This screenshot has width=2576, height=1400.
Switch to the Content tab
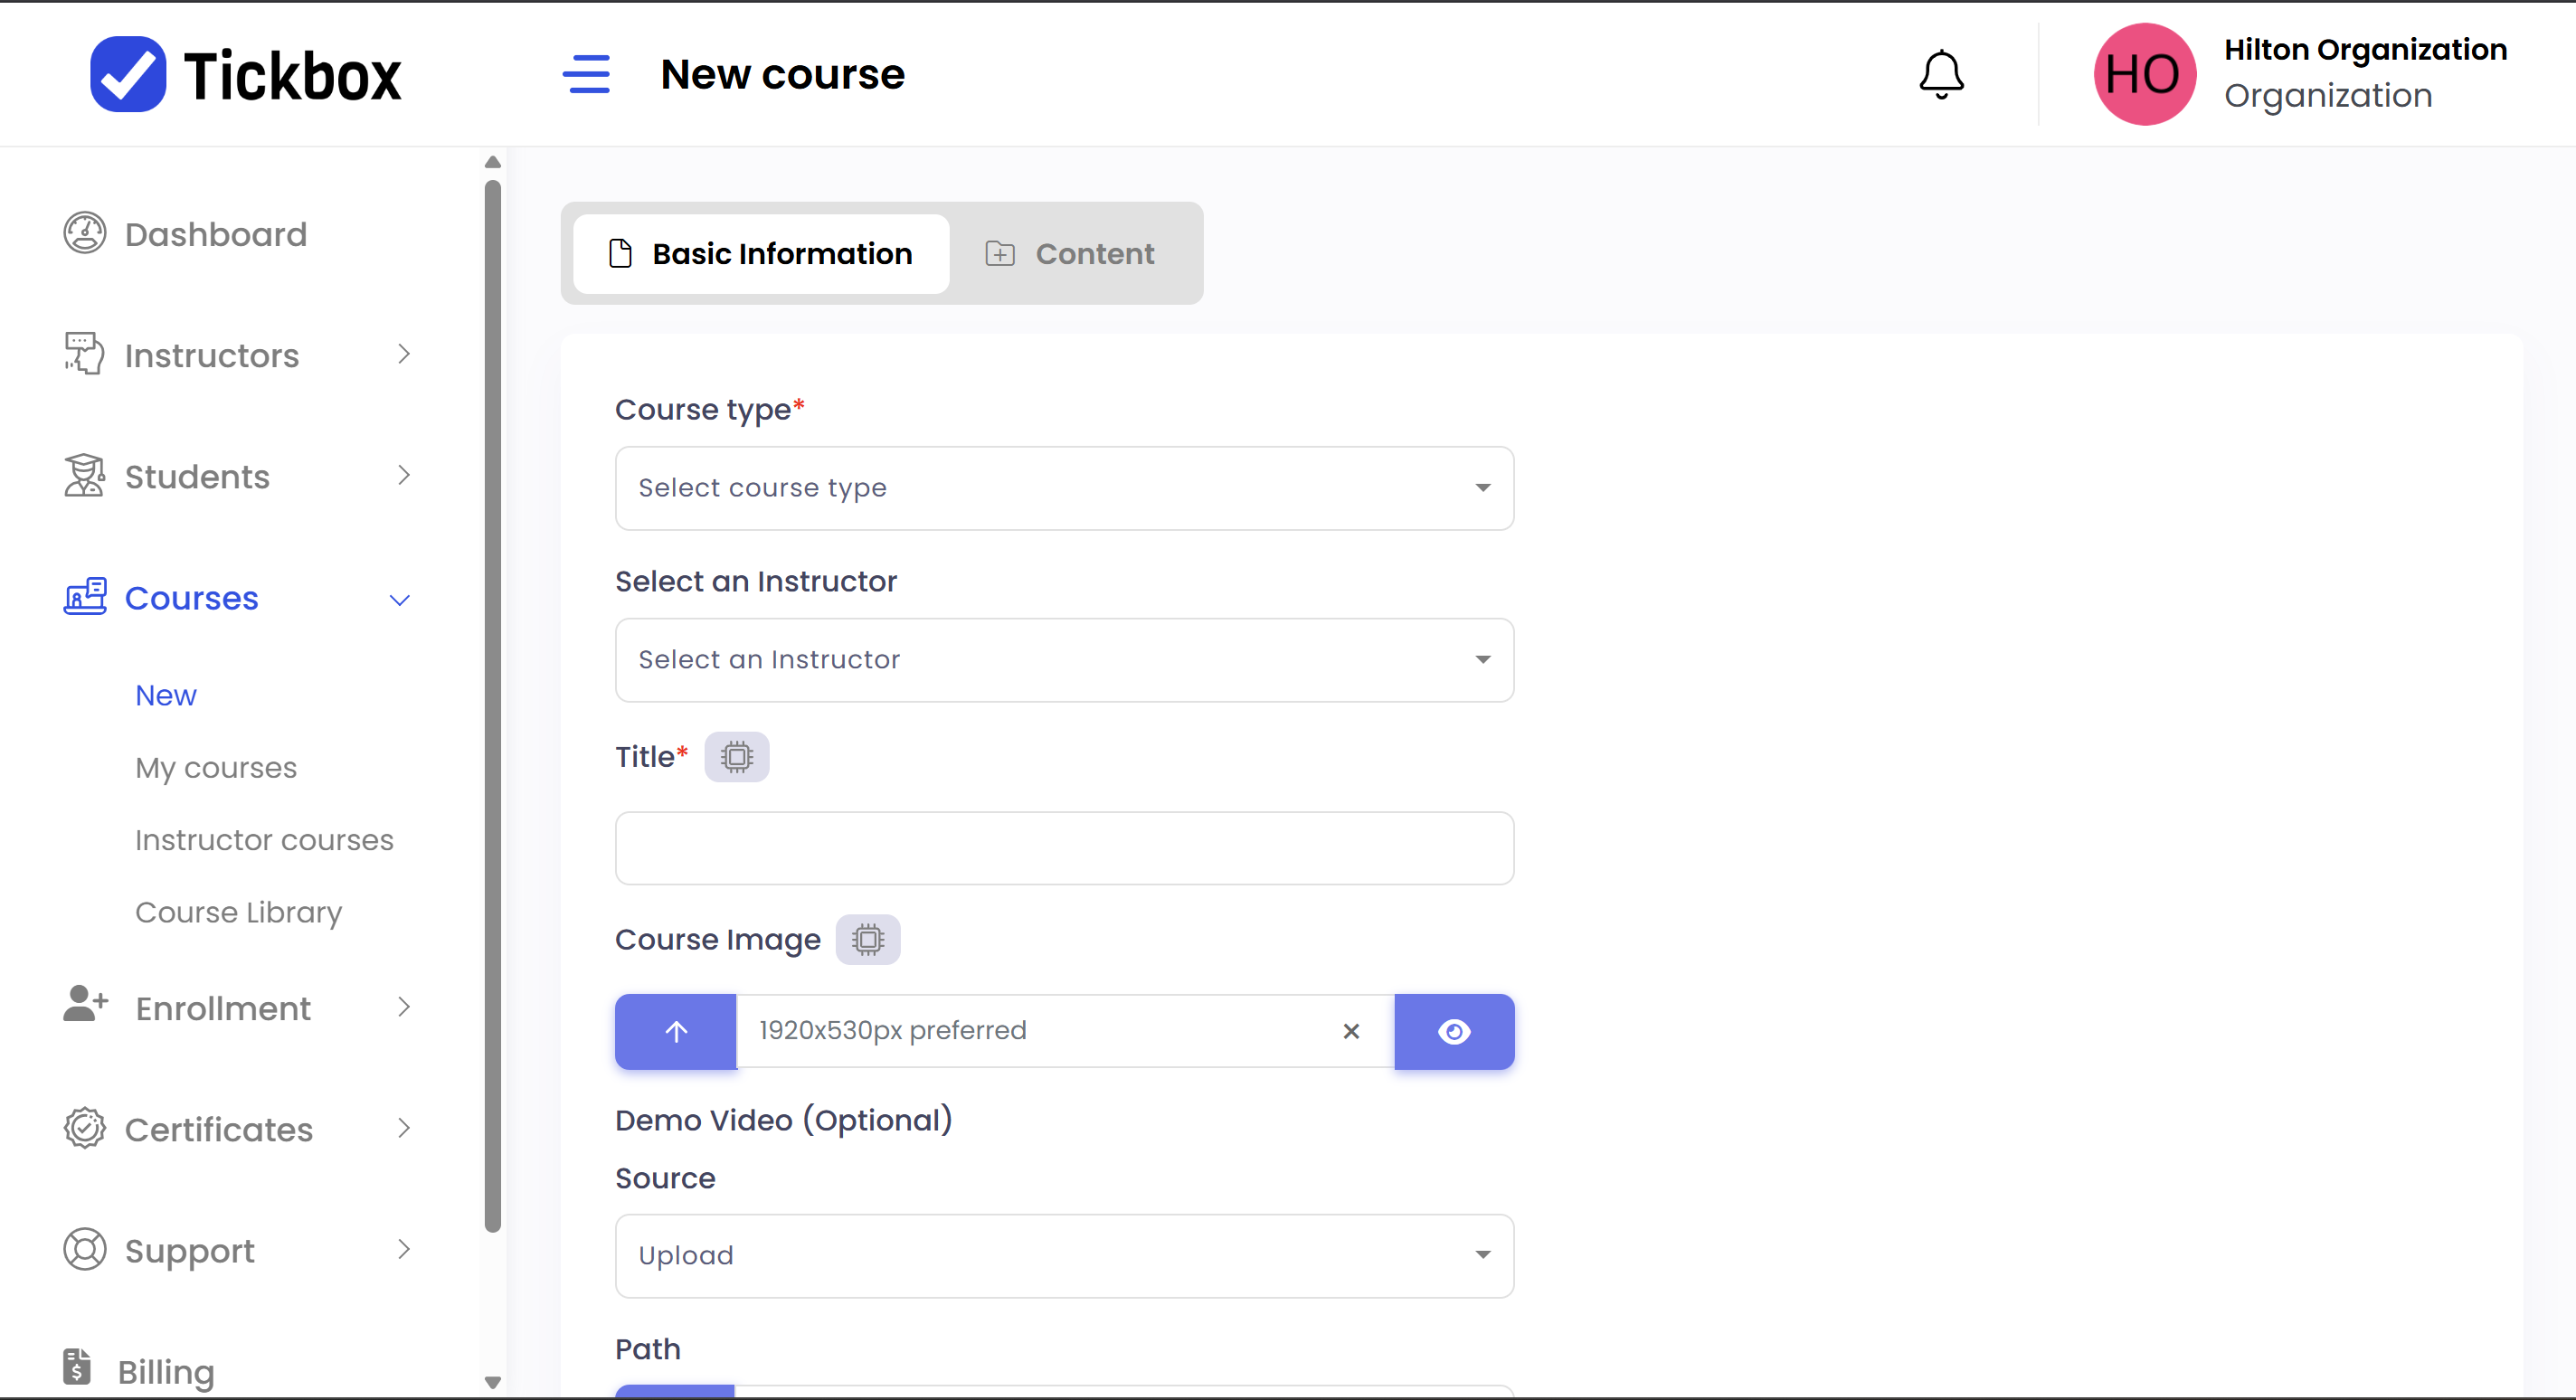1071,254
